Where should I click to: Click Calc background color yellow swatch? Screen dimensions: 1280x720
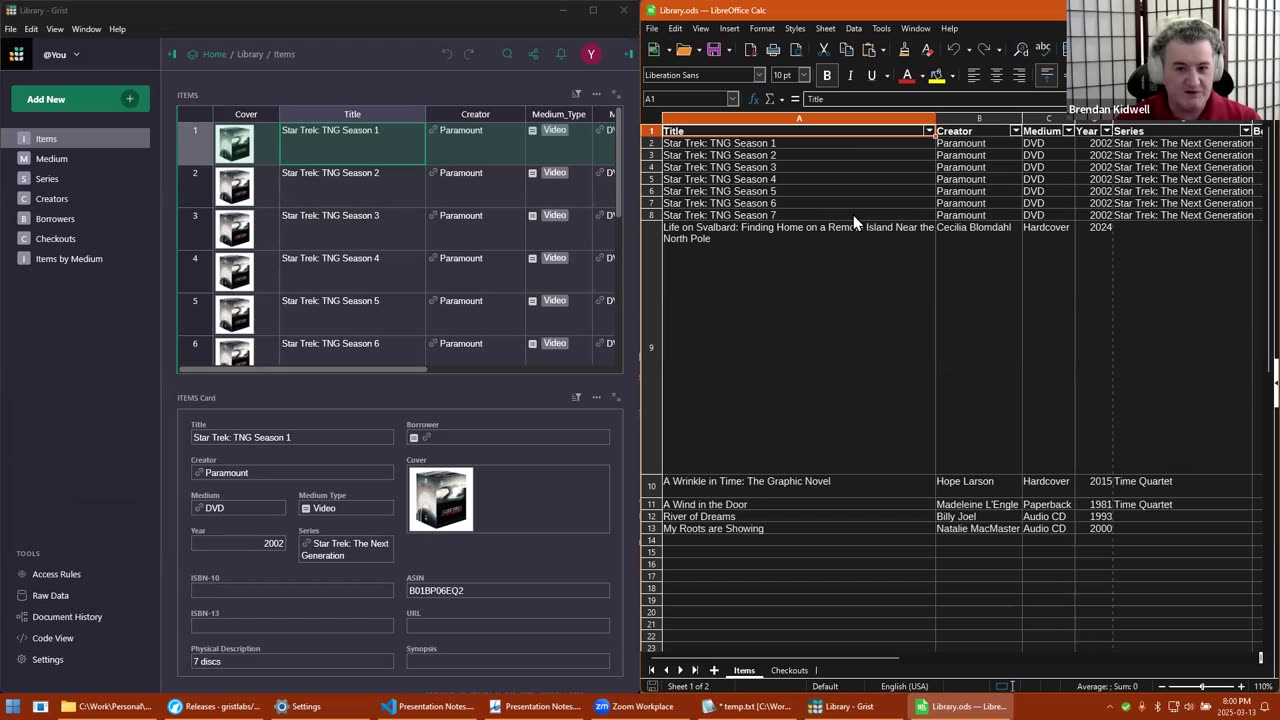pyautogui.click(x=936, y=75)
